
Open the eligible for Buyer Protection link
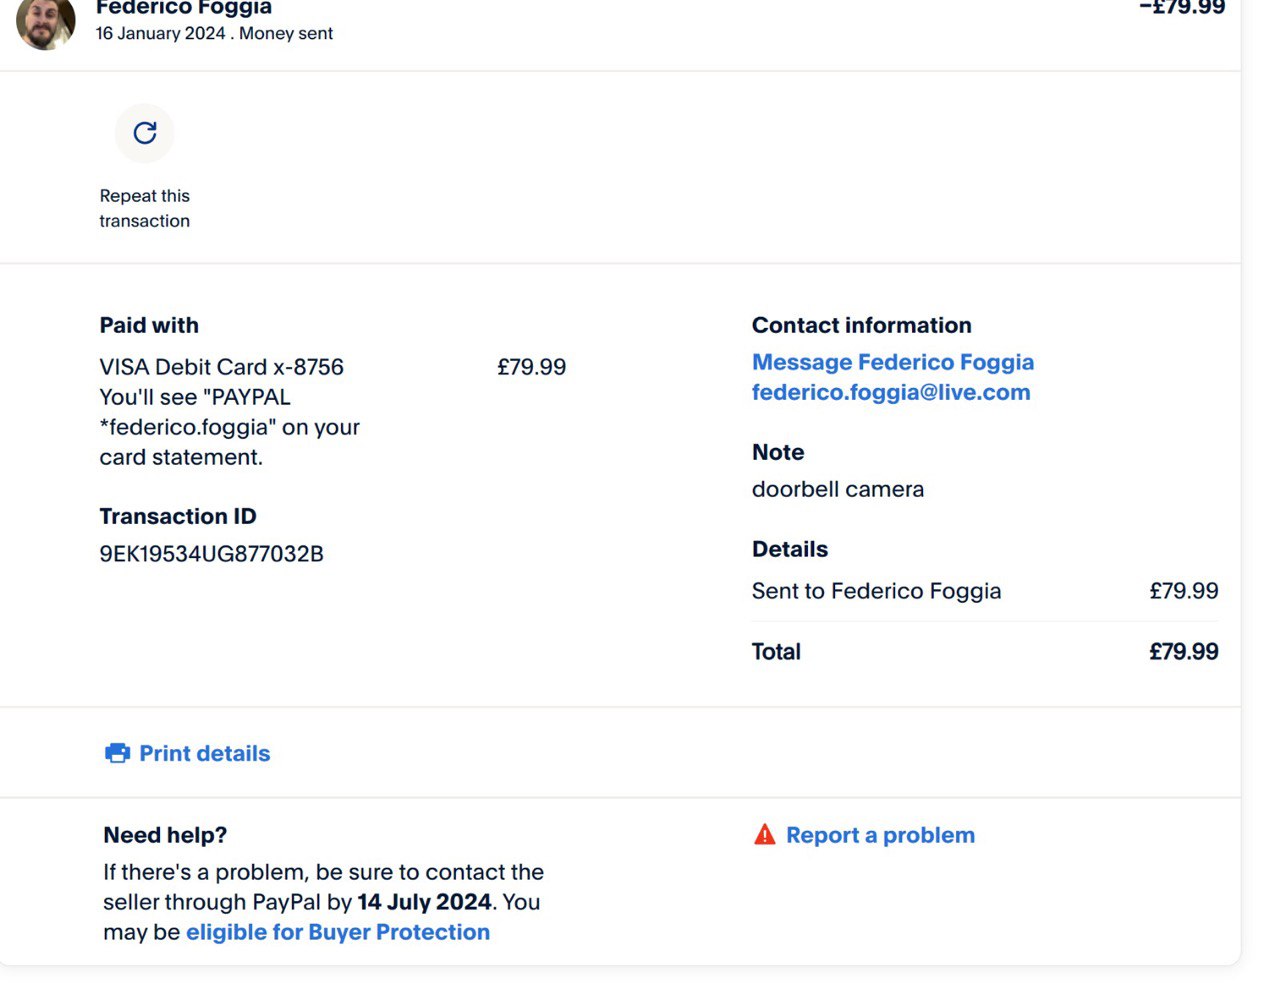click(x=337, y=932)
